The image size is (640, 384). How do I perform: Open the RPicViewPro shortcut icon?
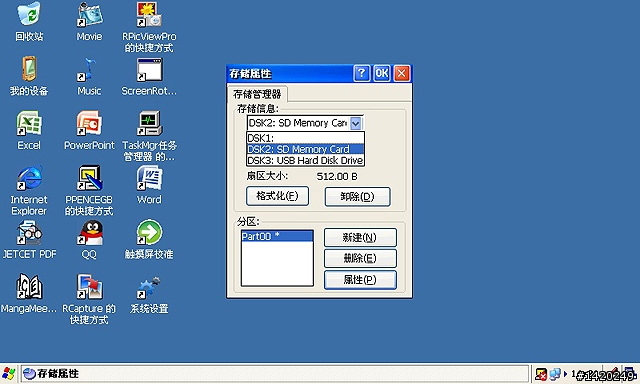coord(149,27)
